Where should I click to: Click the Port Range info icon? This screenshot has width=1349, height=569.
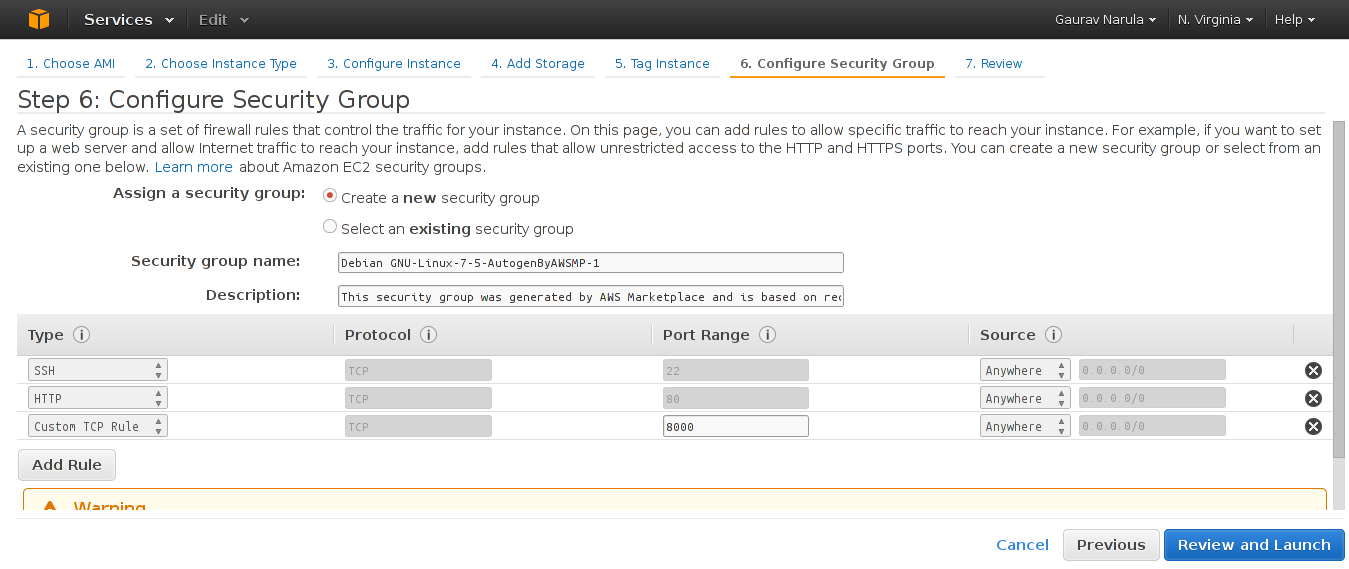(768, 335)
